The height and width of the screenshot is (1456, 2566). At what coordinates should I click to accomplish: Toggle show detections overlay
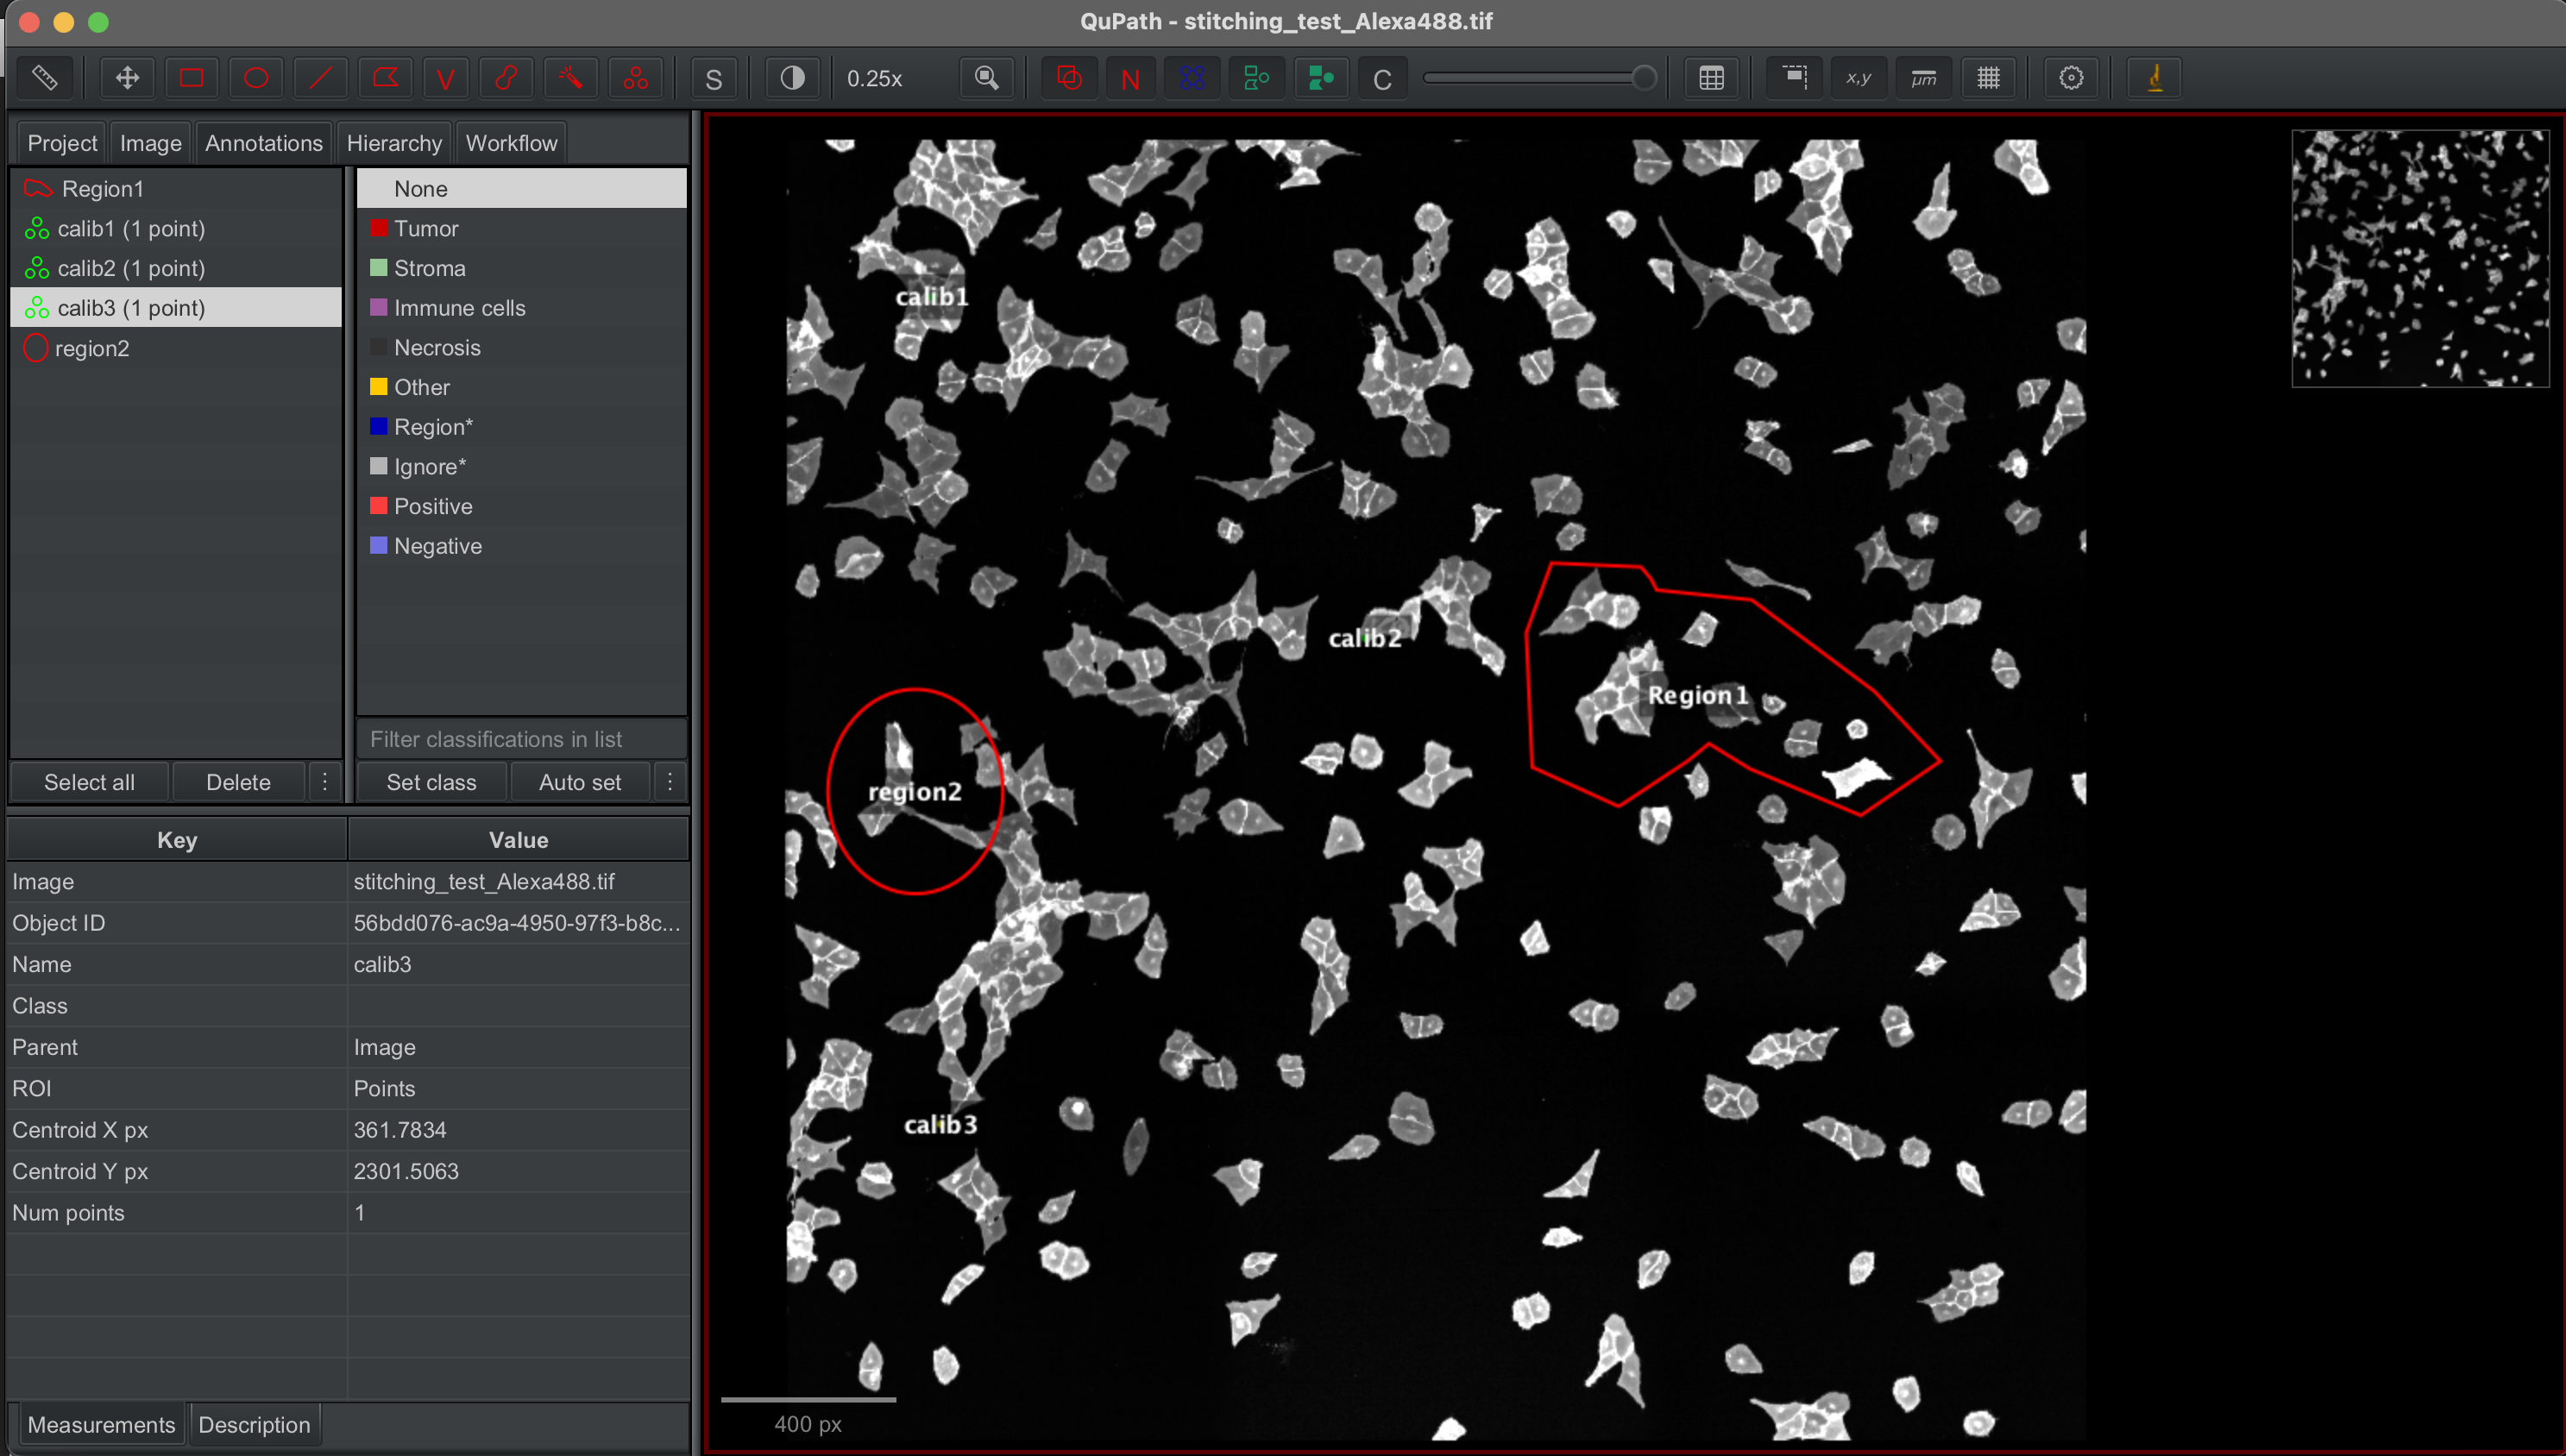click(x=1257, y=78)
